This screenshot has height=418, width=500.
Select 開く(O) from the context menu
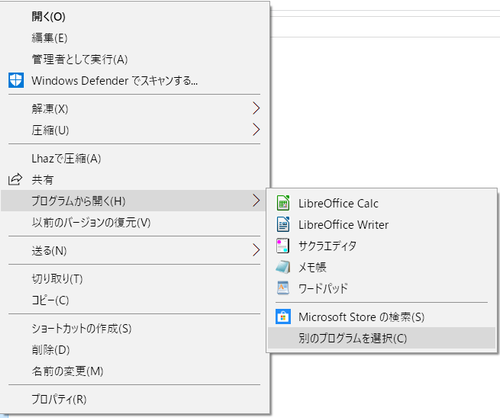click(x=134, y=16)
